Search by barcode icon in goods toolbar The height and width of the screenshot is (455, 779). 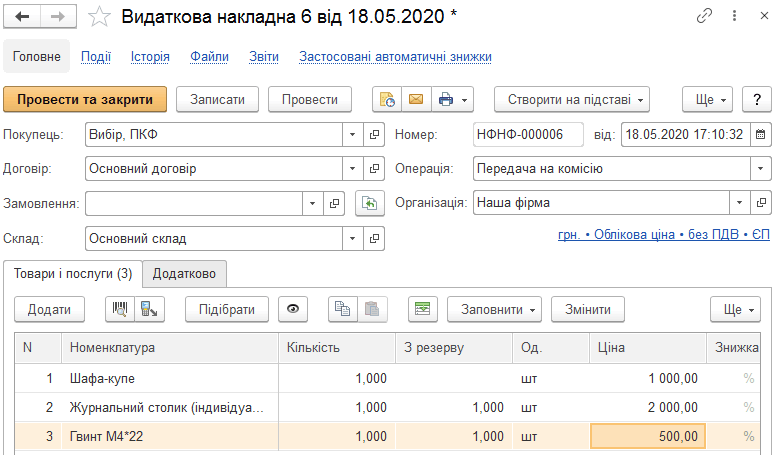[x=120, y=309]
